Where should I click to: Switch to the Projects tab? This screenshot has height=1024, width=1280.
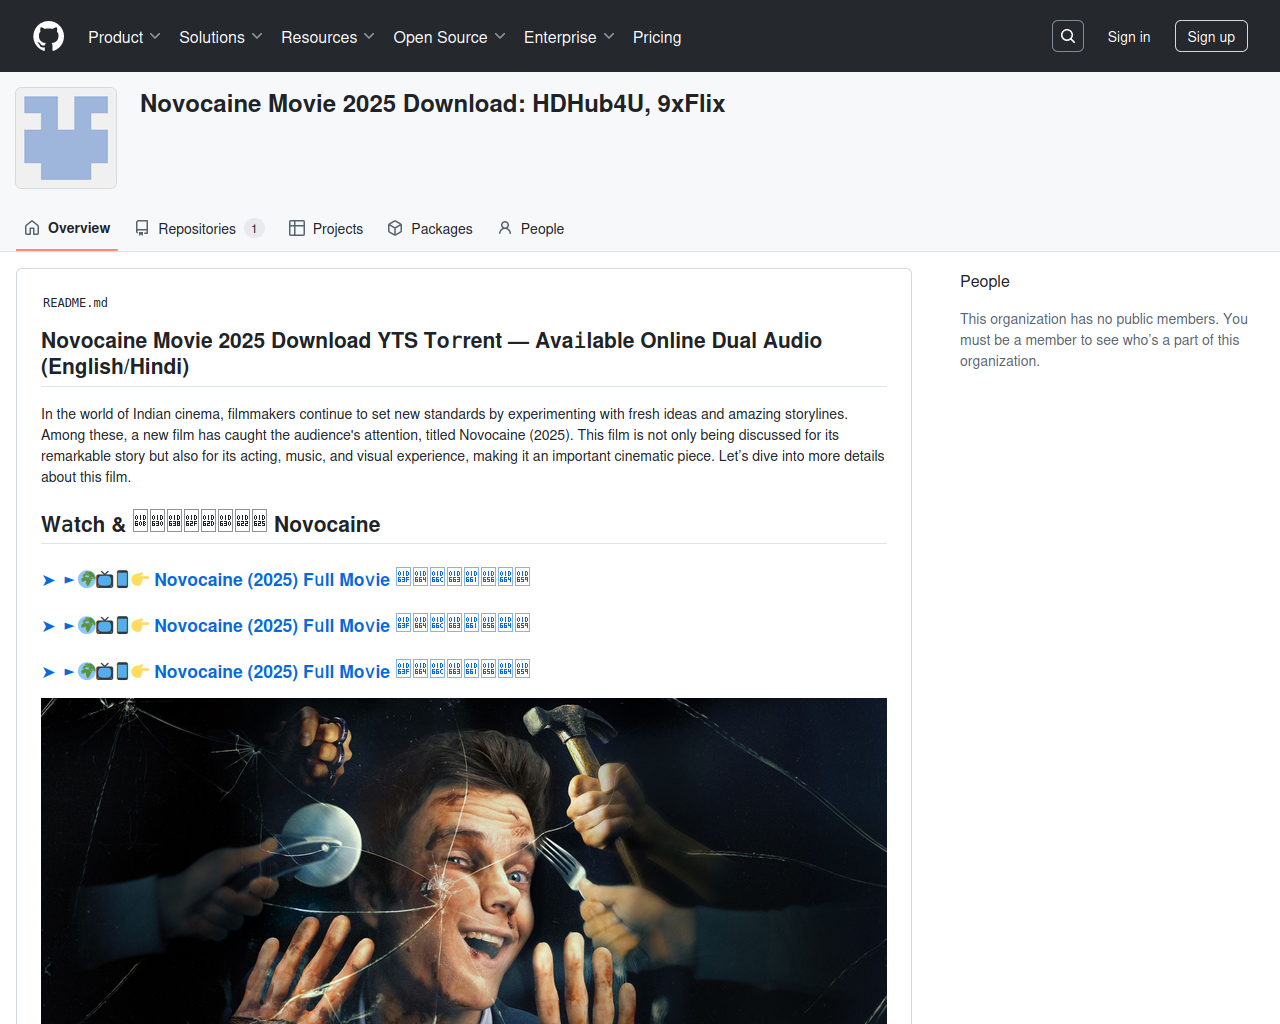(x=326, y=229)
